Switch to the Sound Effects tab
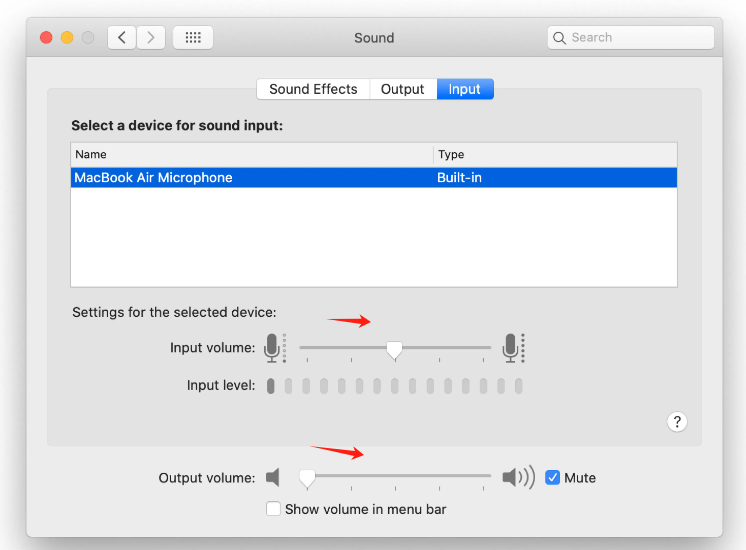This screenshot has height=550, width=746. [x=313, y=89]
